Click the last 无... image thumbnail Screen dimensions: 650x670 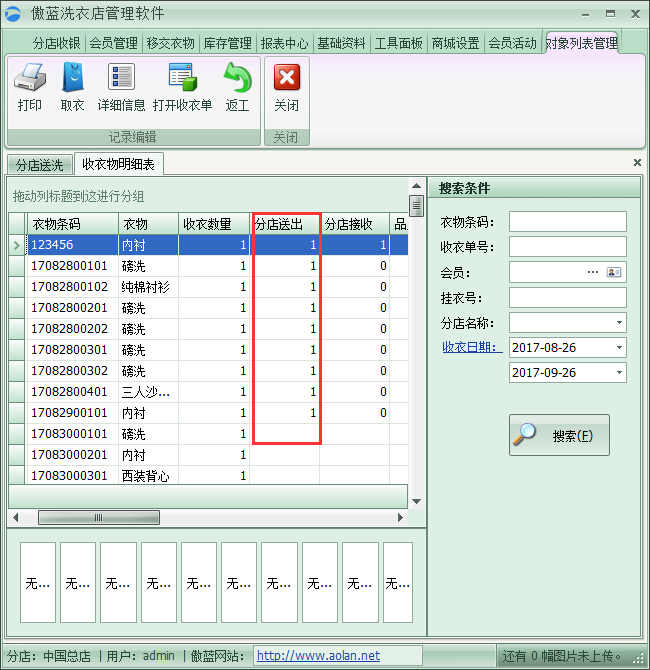click(x=397, y=582)
